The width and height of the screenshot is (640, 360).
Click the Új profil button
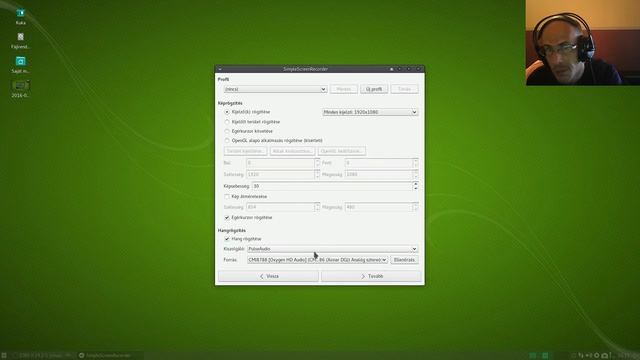point(374,89)
